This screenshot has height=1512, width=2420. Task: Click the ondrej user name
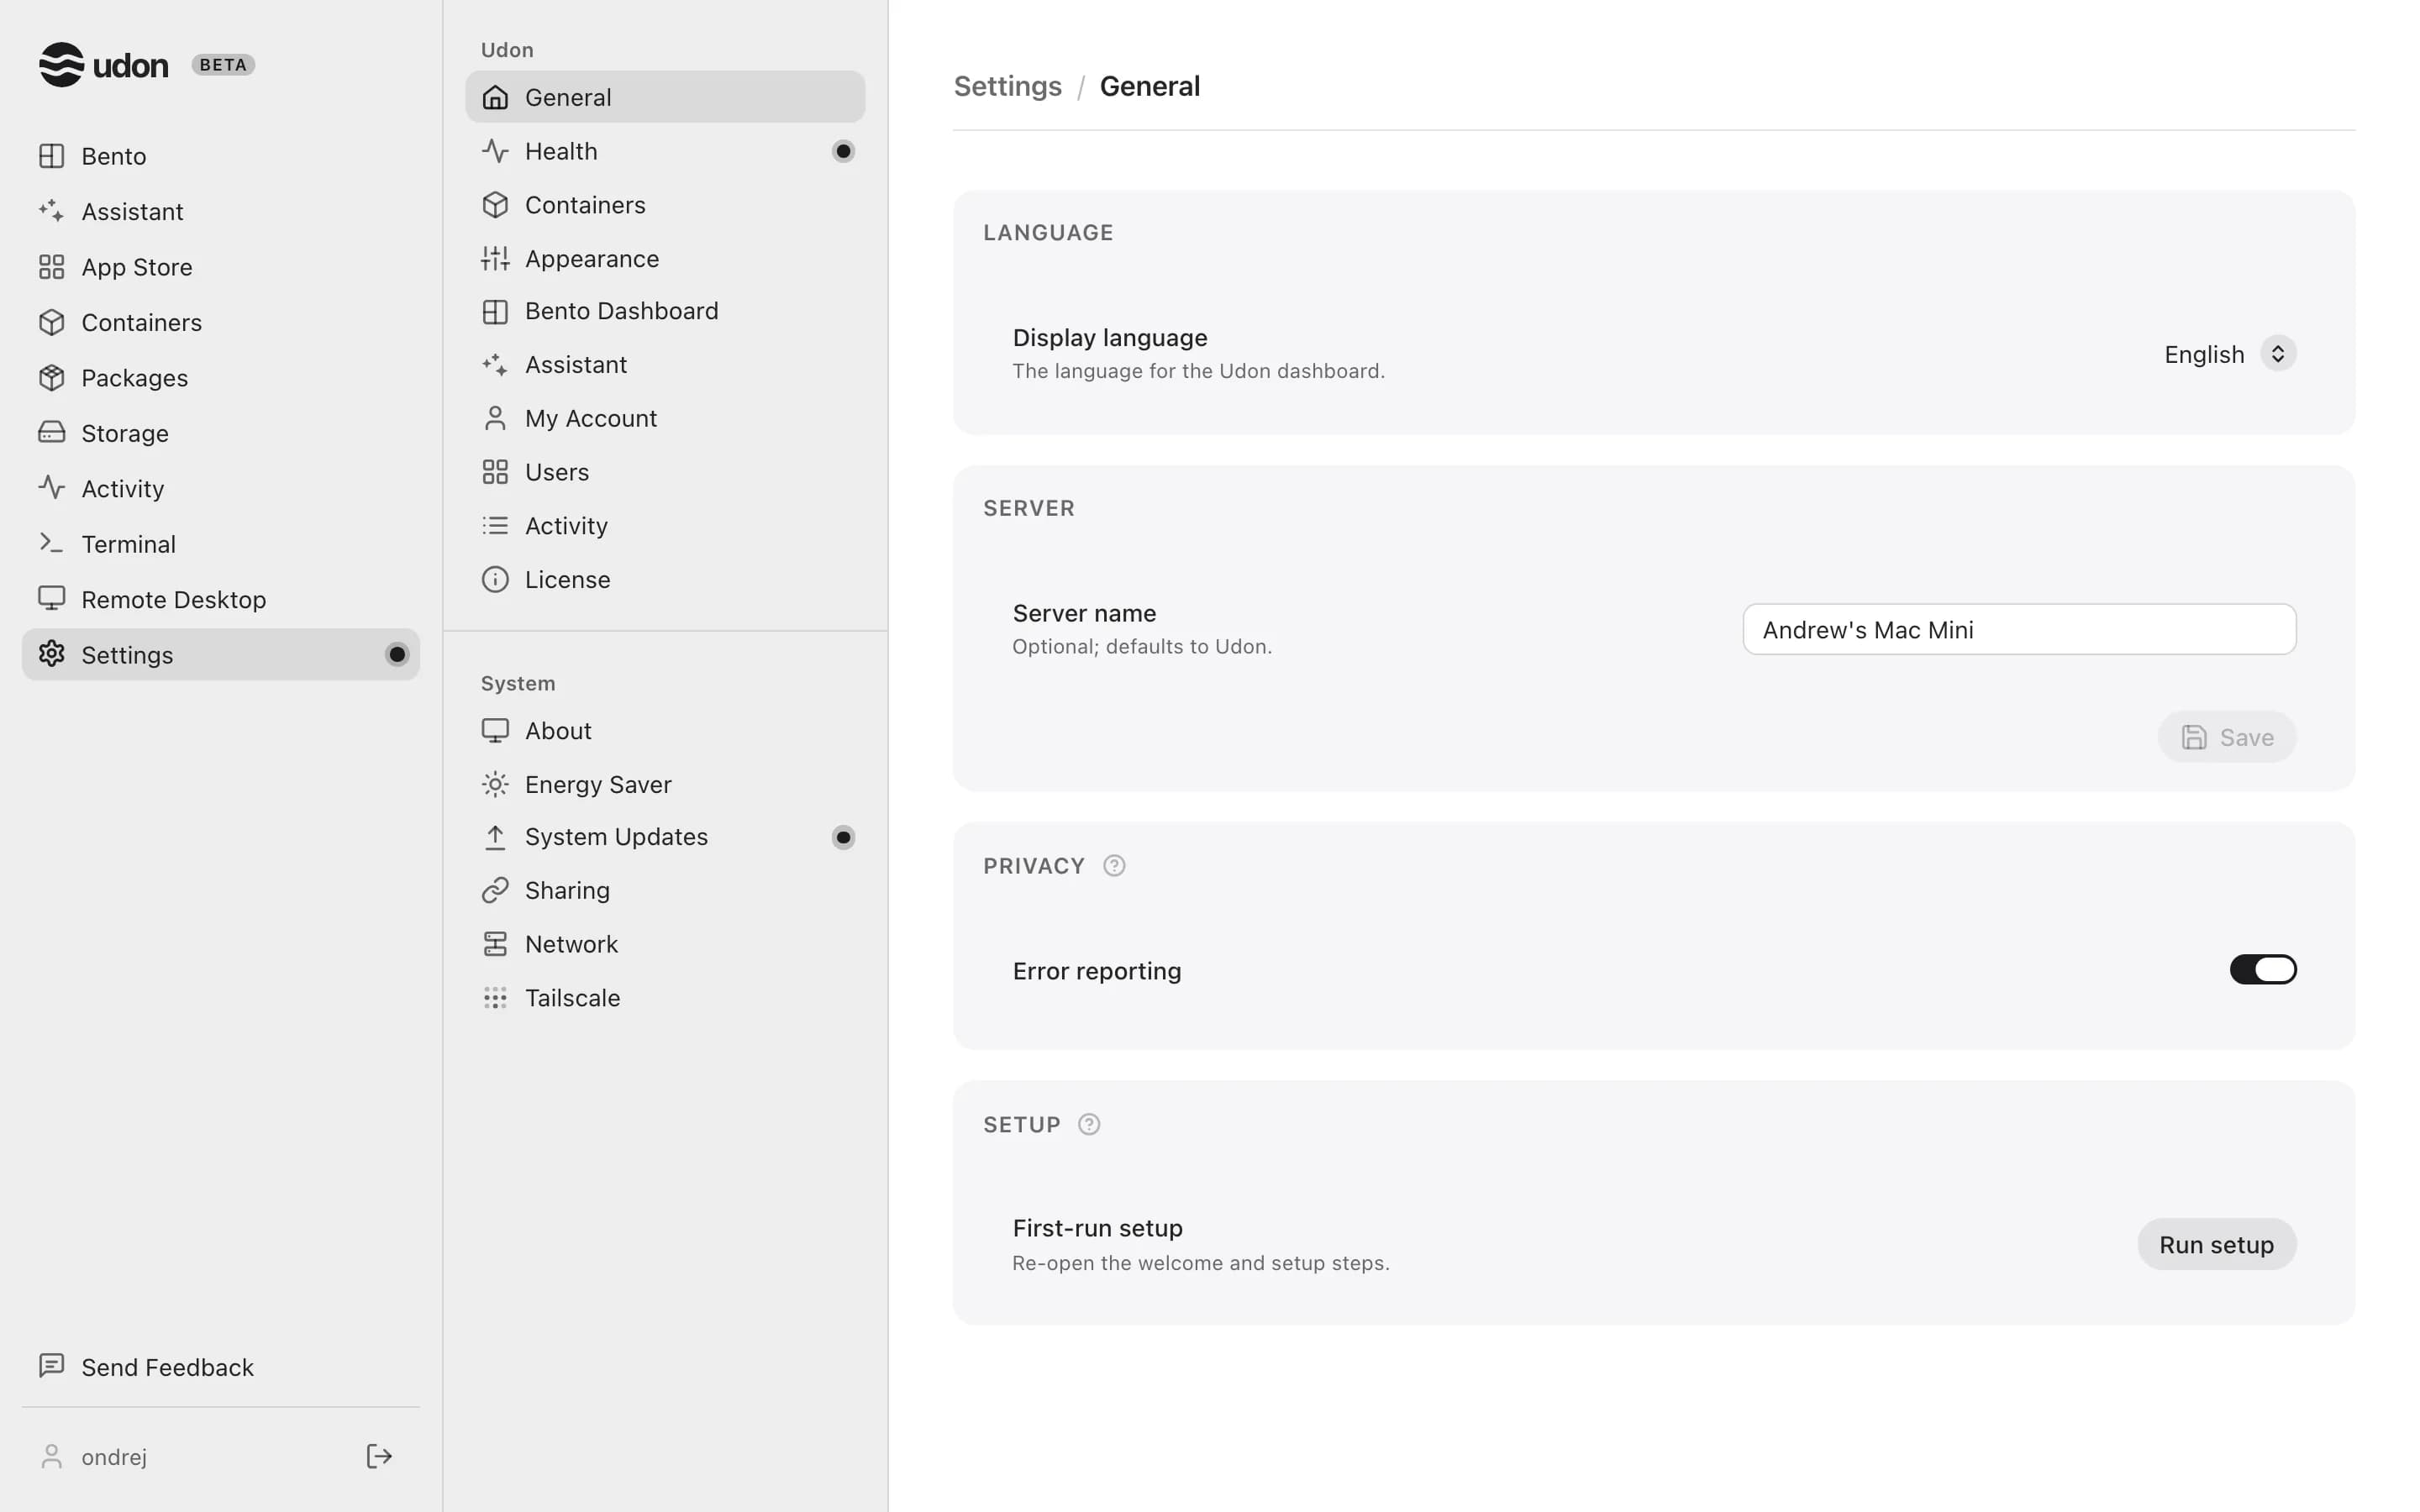[x=114, y=1457]
